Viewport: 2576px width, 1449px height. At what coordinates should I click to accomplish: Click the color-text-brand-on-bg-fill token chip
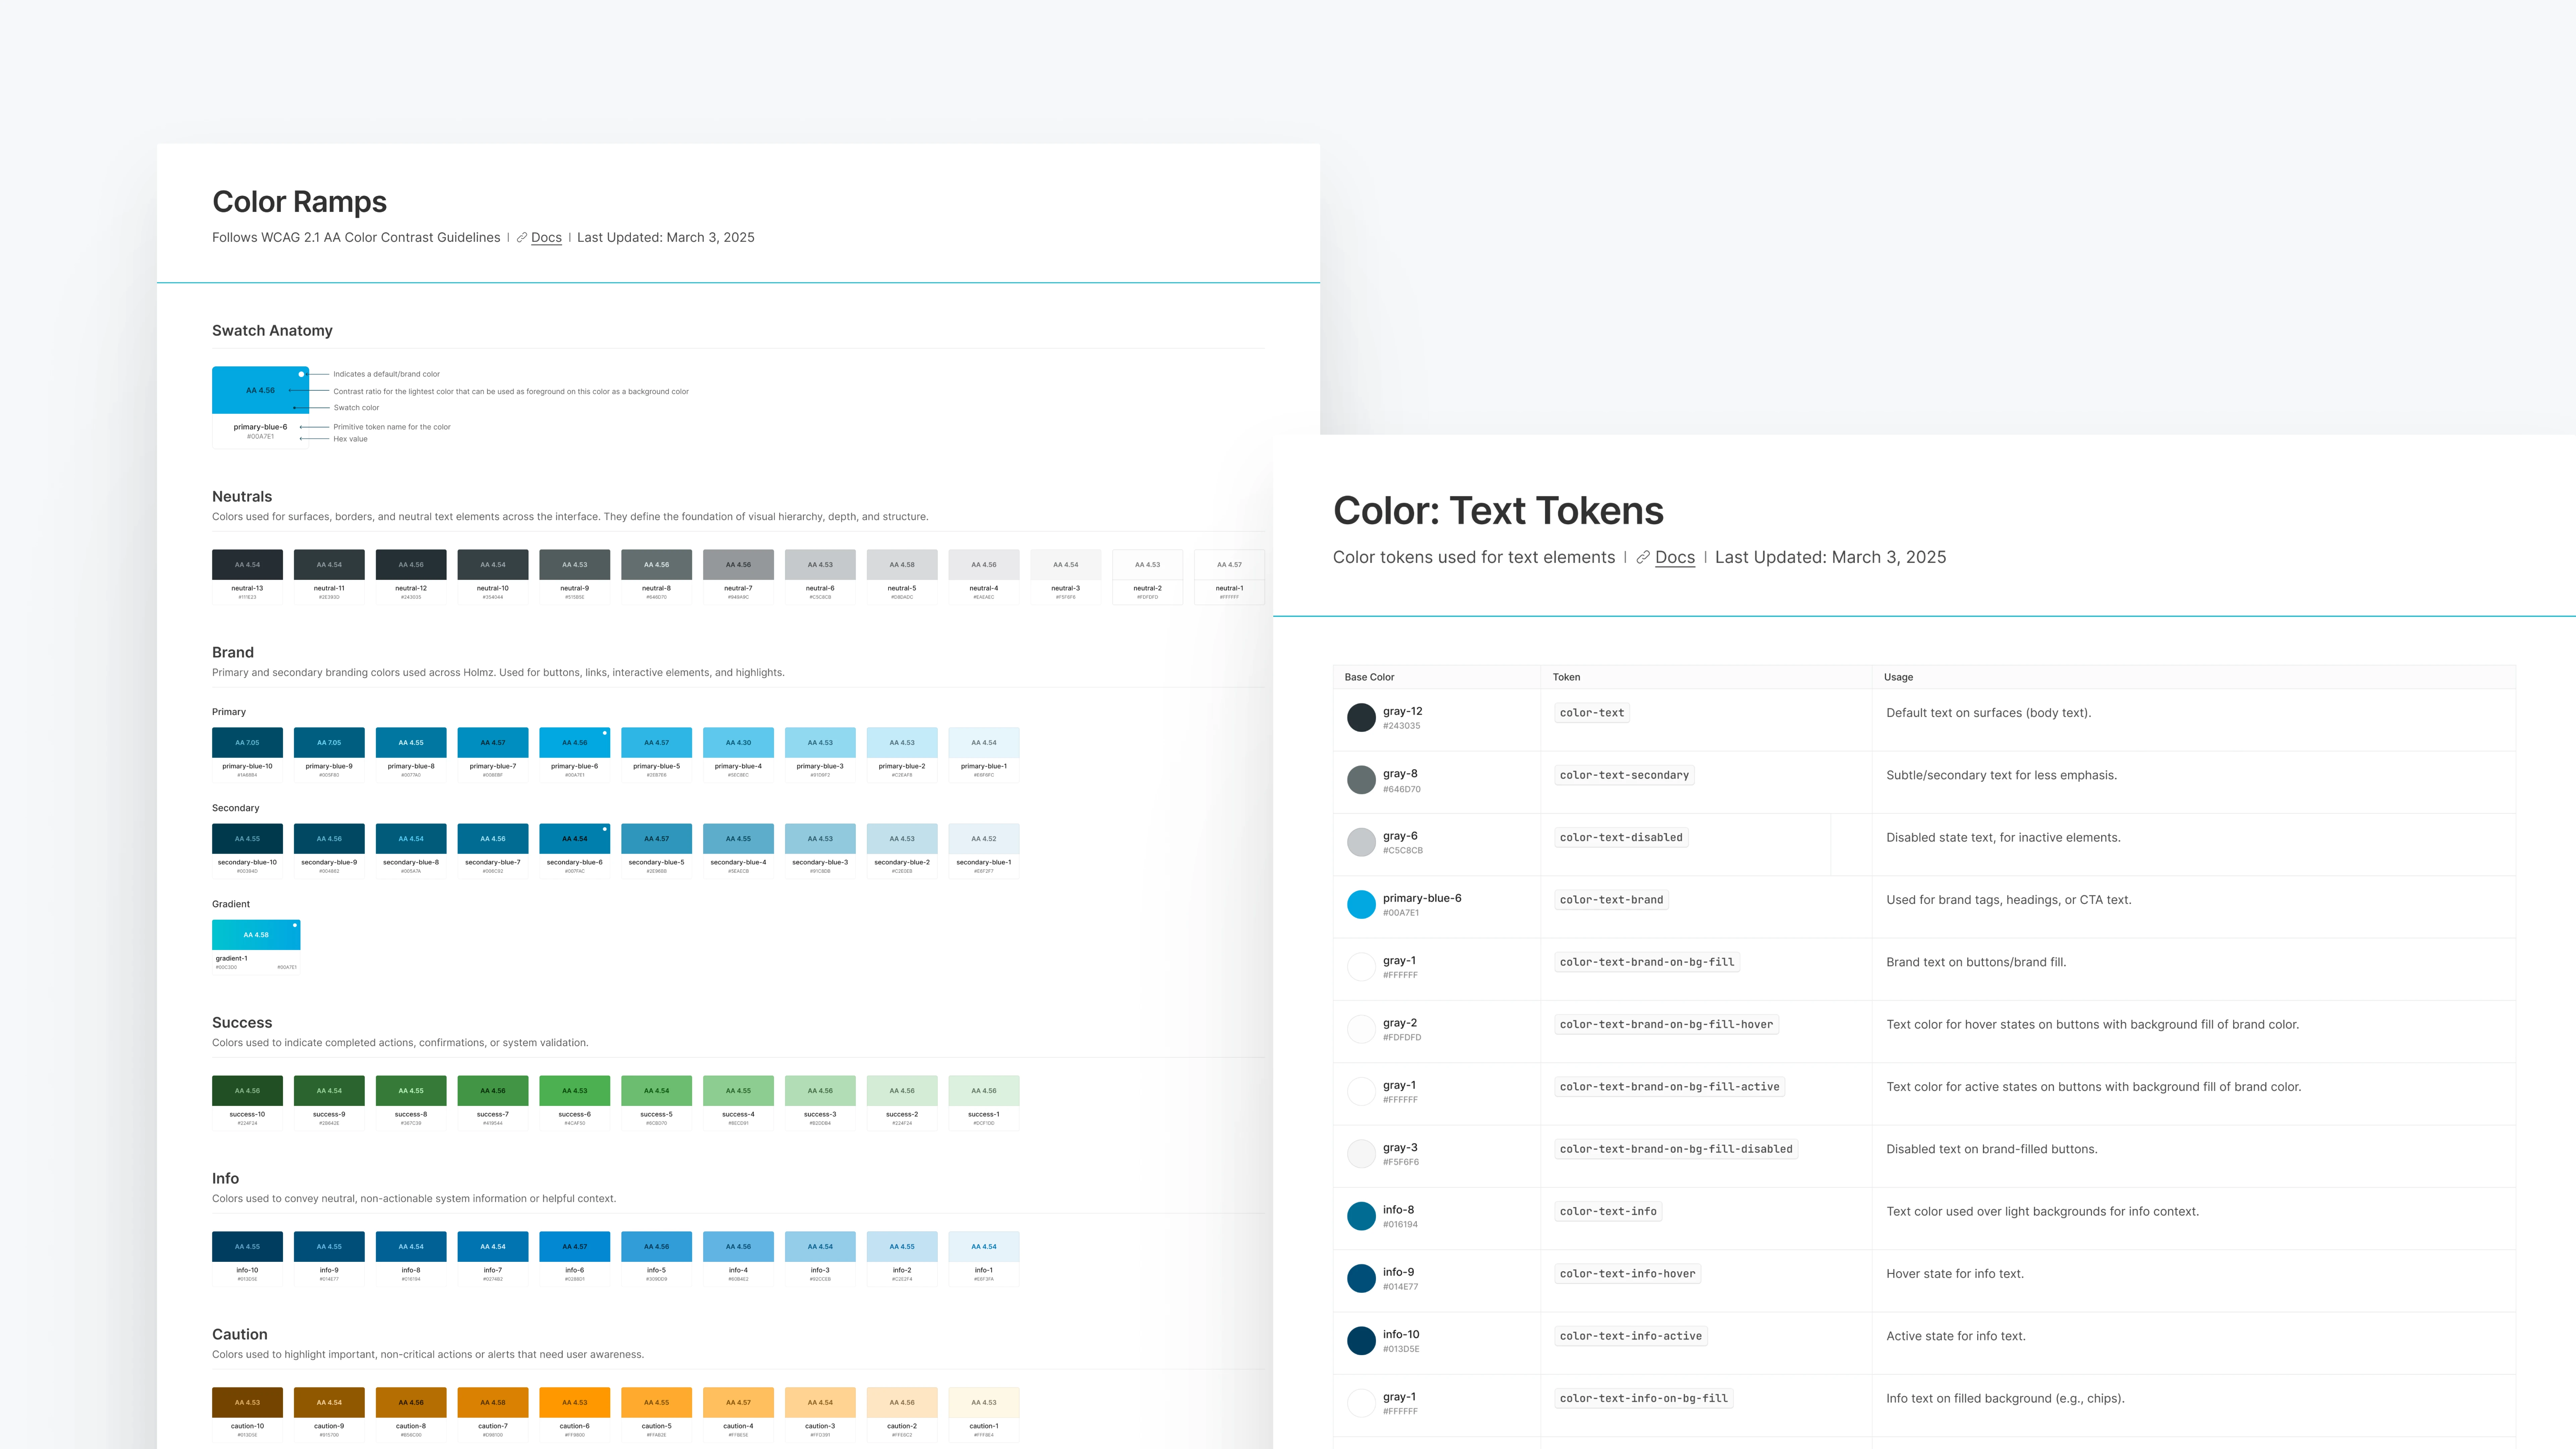(1647, 962)
